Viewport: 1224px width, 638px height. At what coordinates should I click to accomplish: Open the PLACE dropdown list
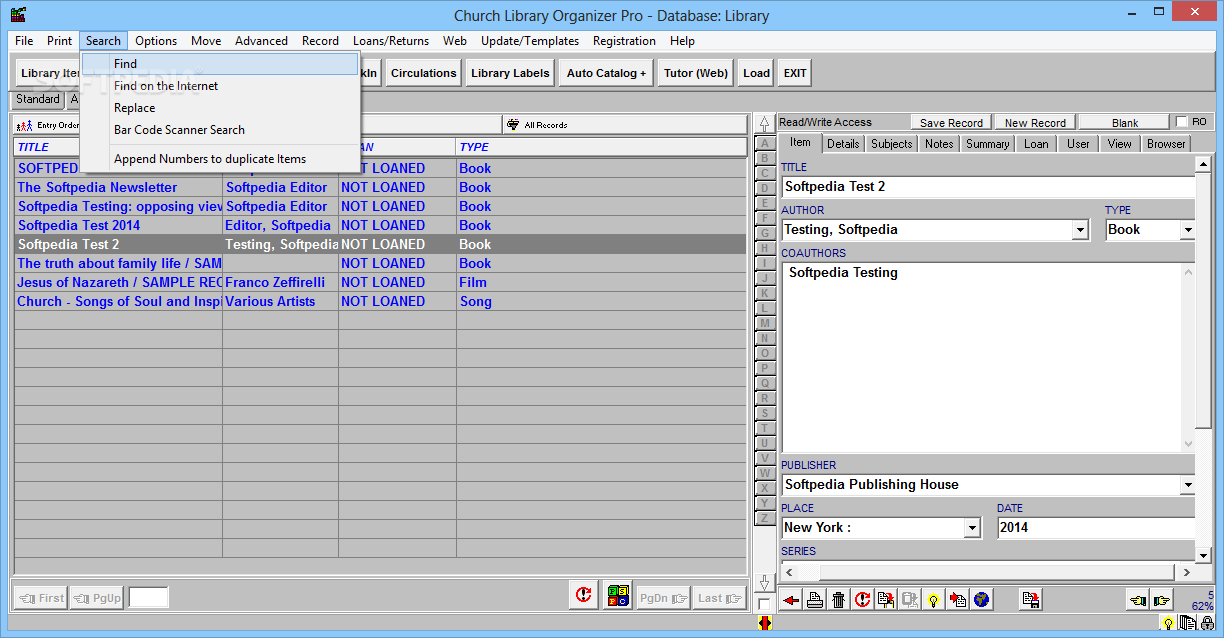[972, 528]
